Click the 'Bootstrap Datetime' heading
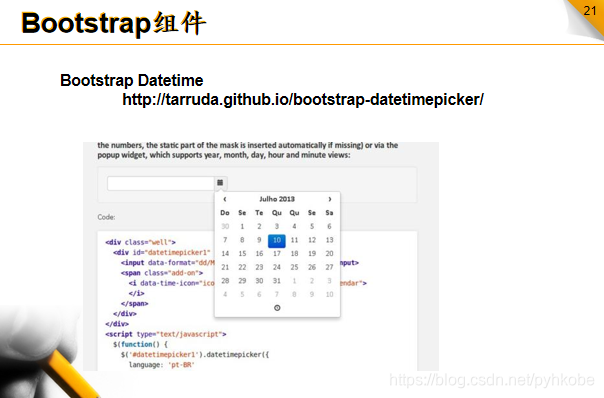Screen dimensions: 604x398 coord(131,81)
